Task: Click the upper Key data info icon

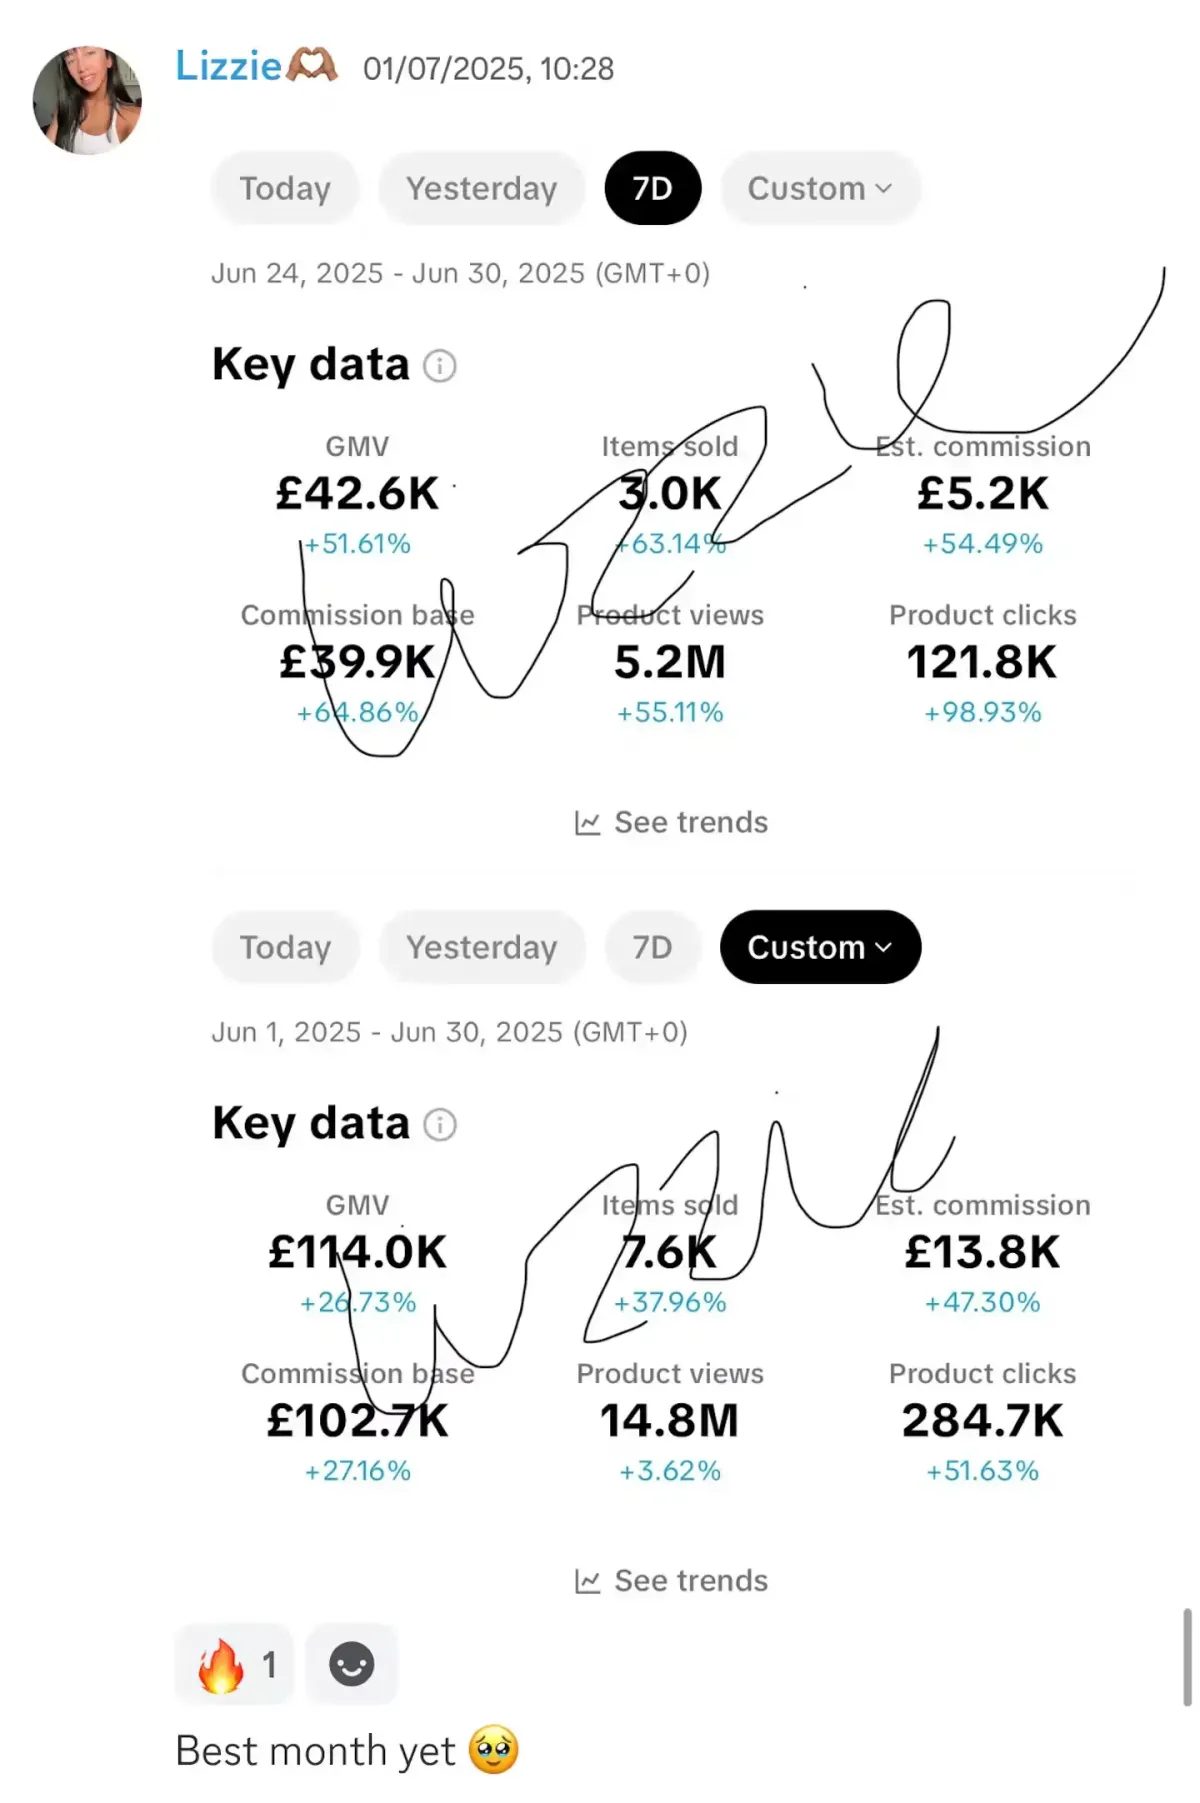Action: point(440,366)
